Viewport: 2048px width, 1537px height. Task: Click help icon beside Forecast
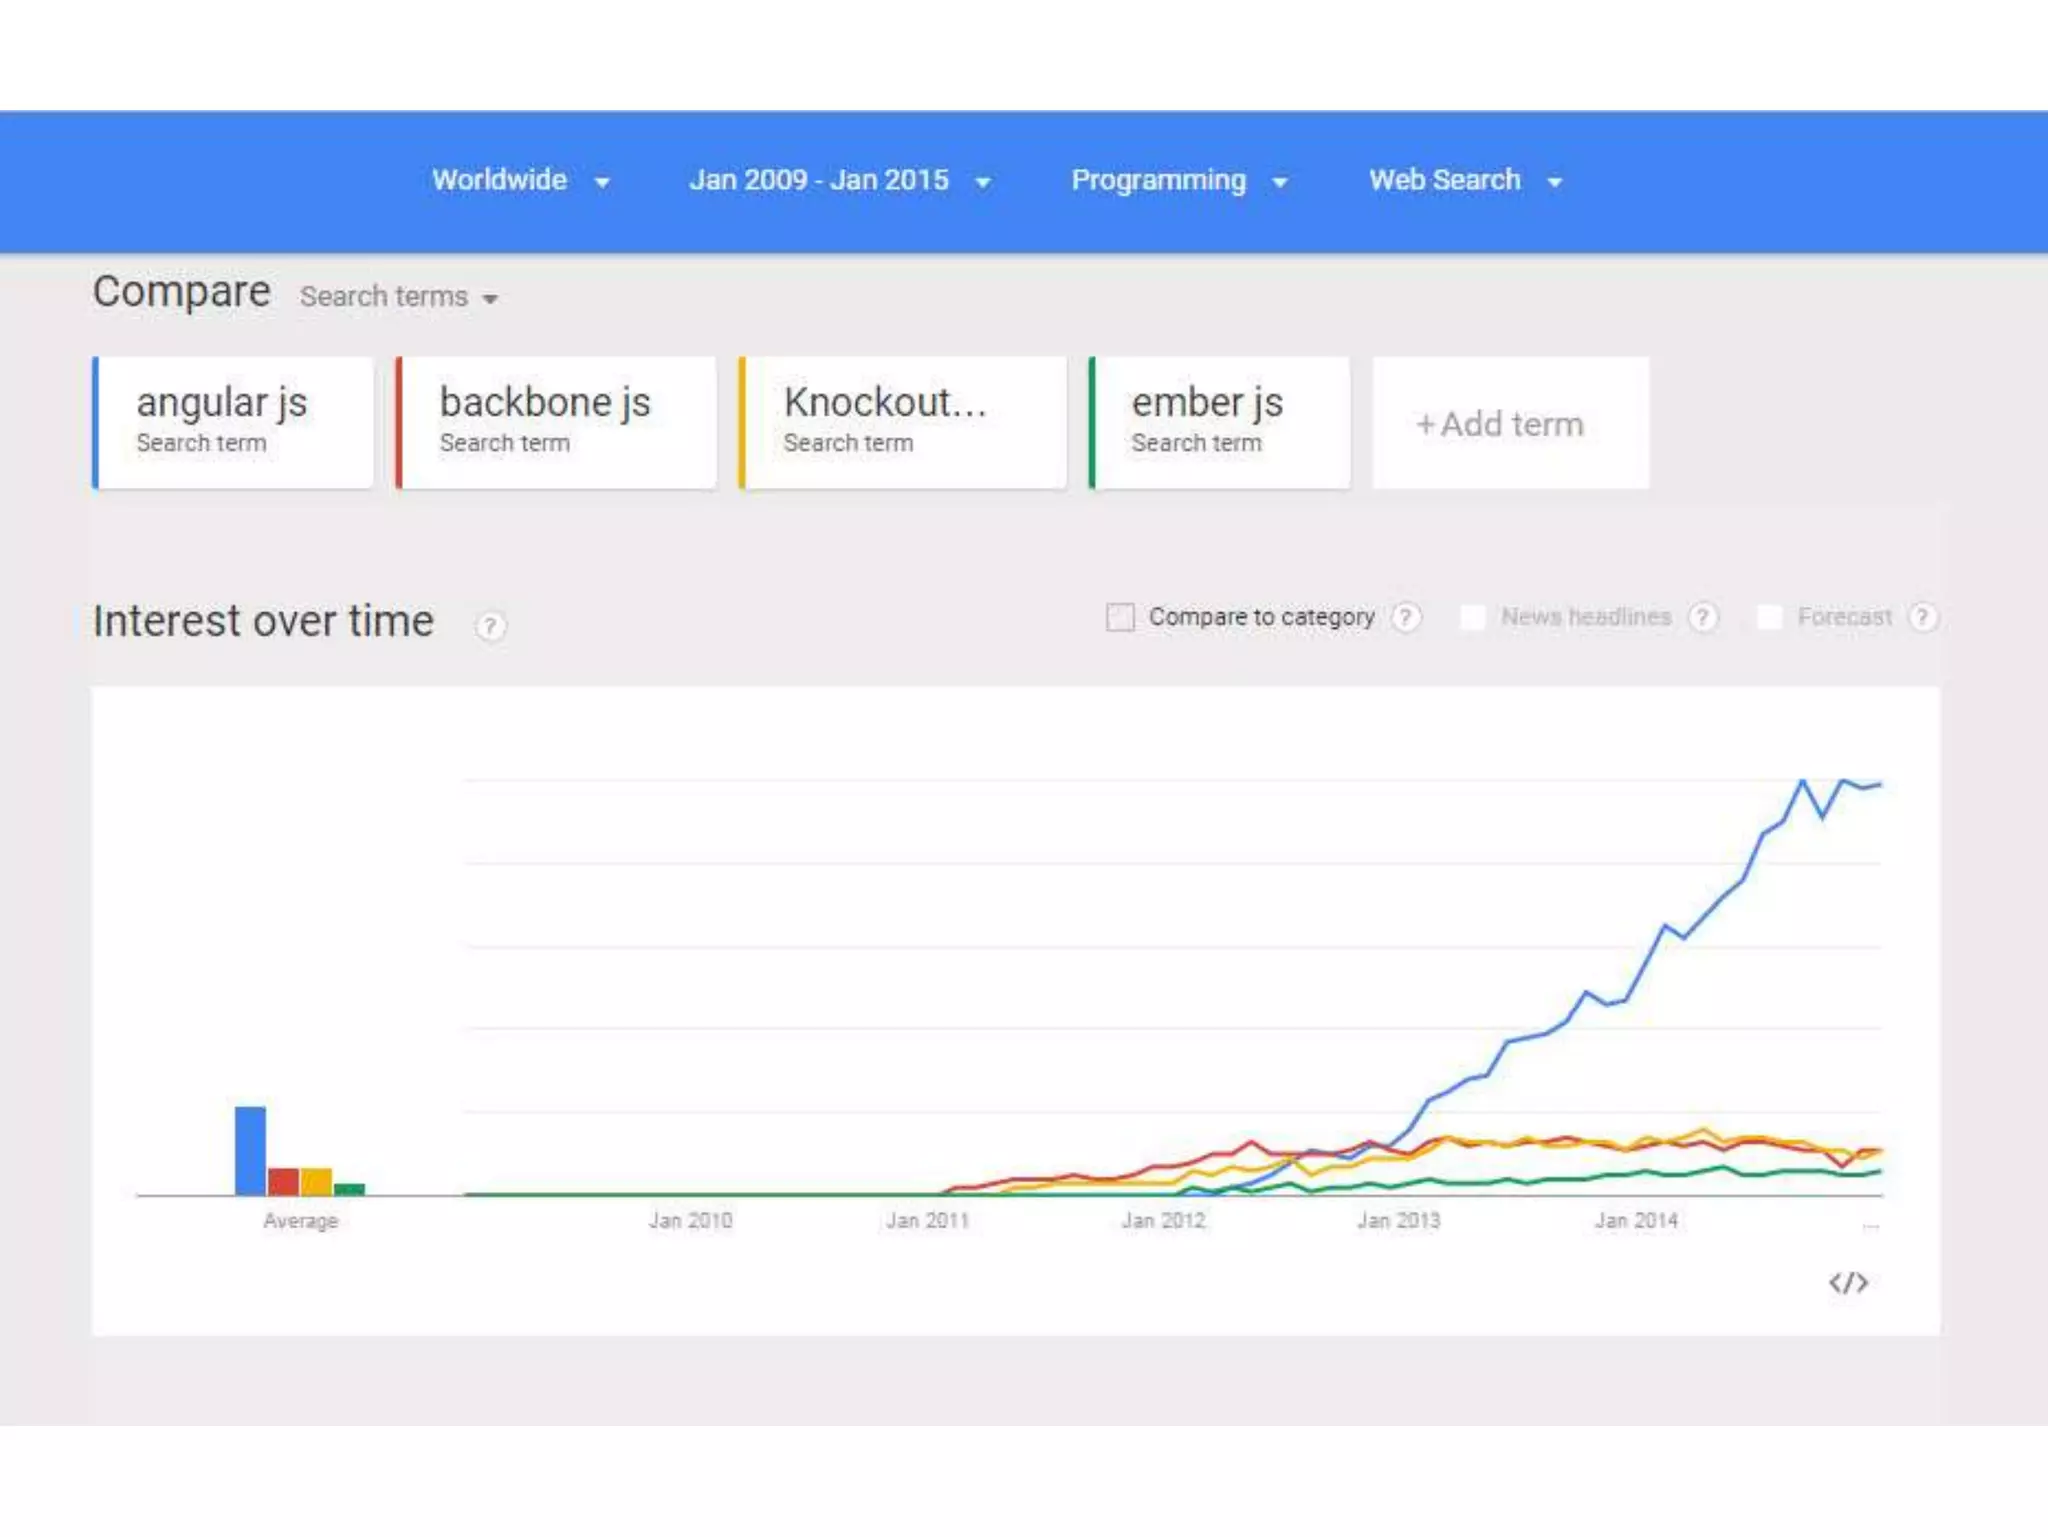click(x=1922, y=617)
